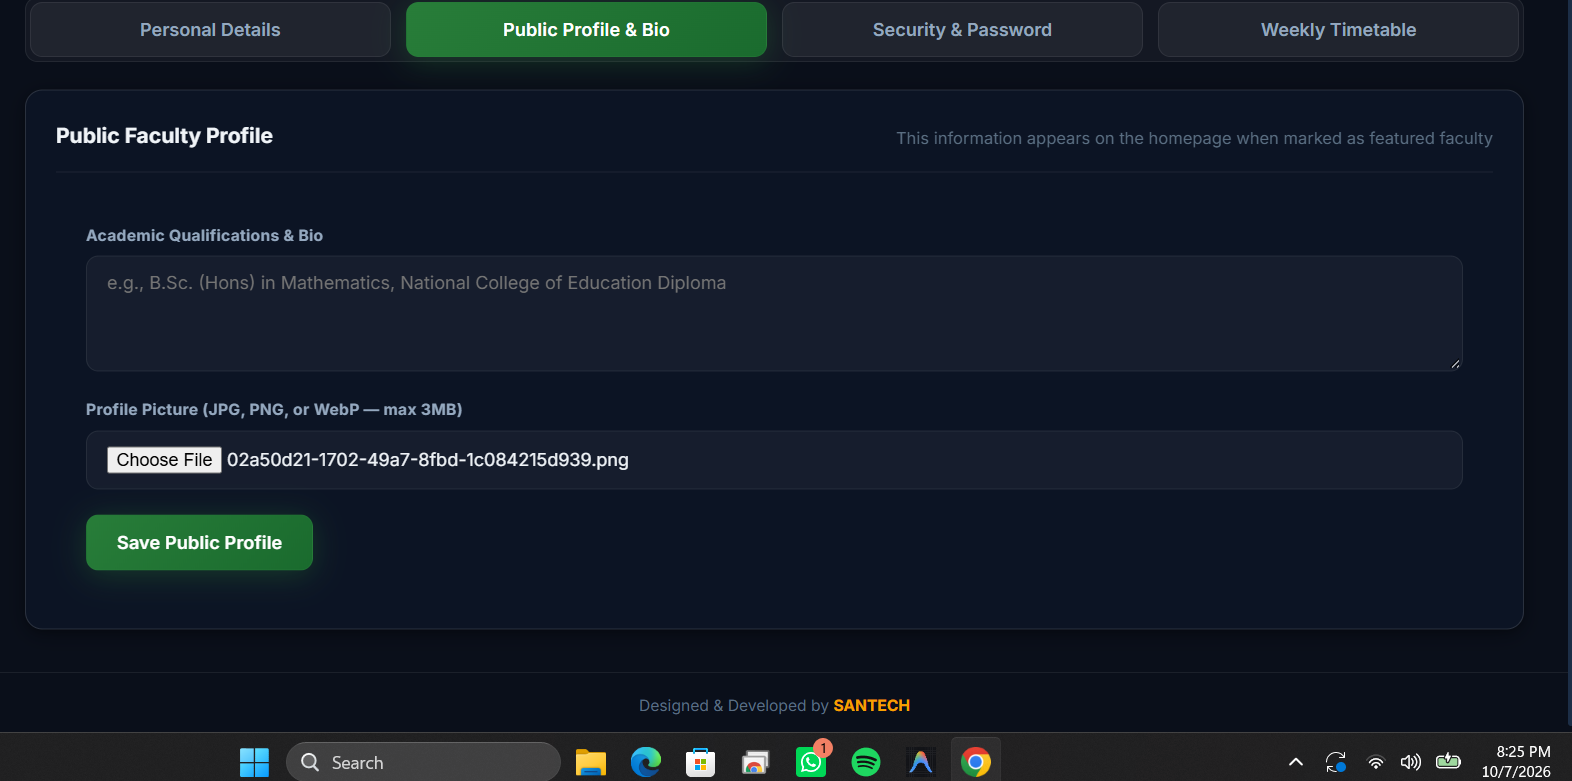
Task: Click the battery status tray icon
Action: (1448, 762)
